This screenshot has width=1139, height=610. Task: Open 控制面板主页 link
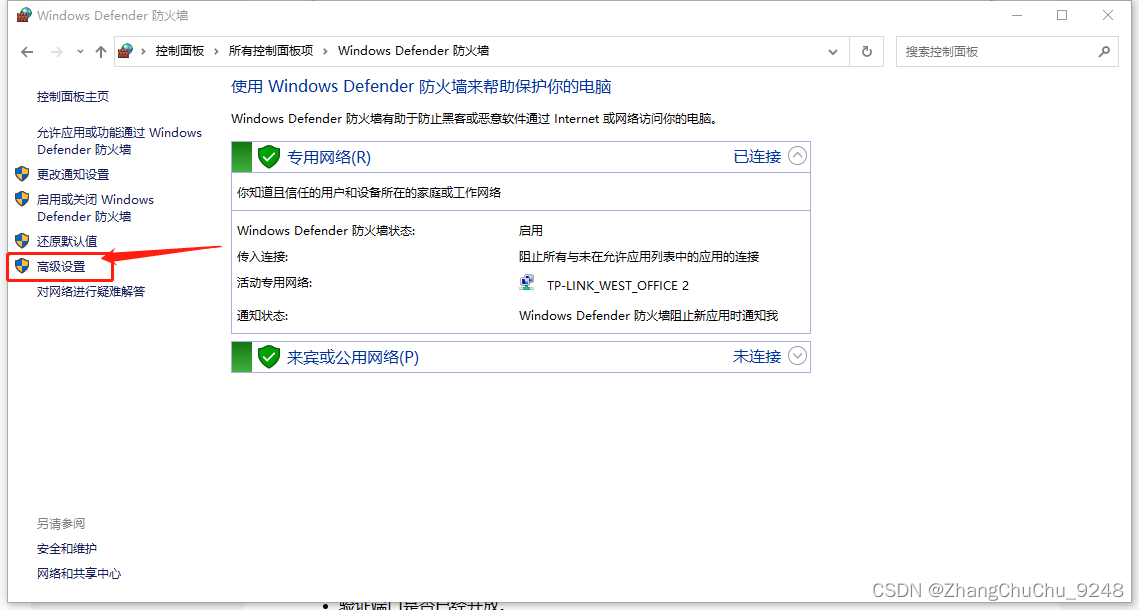point(73,97)
